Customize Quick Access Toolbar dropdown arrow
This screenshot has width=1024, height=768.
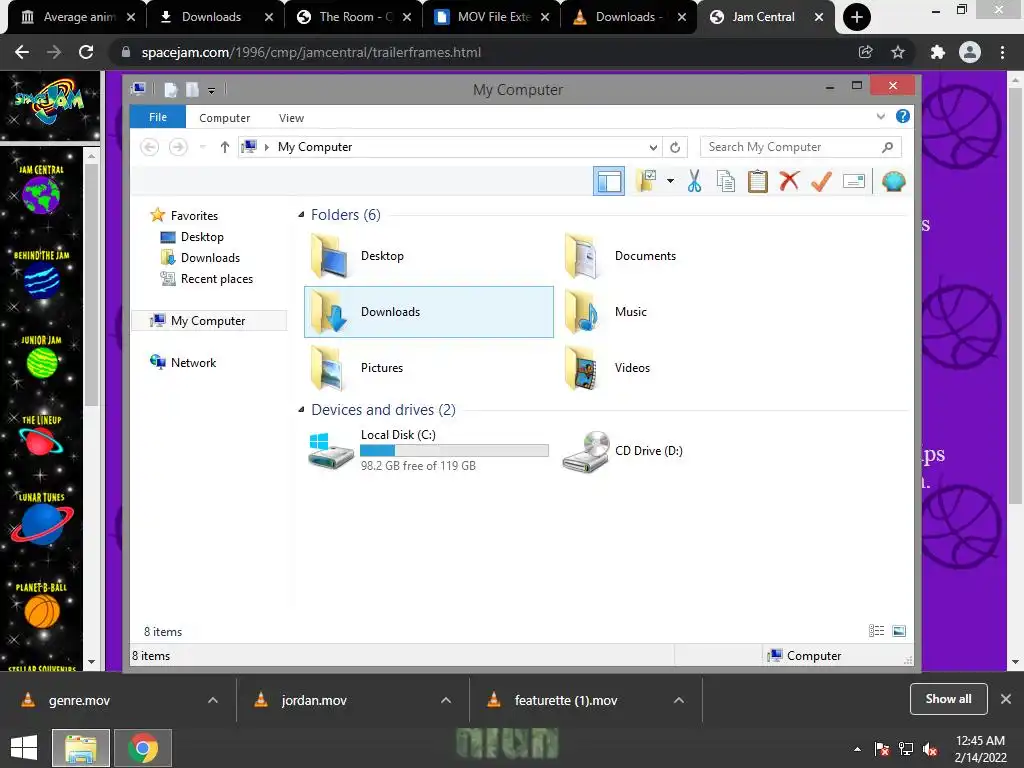click(212, 90)
